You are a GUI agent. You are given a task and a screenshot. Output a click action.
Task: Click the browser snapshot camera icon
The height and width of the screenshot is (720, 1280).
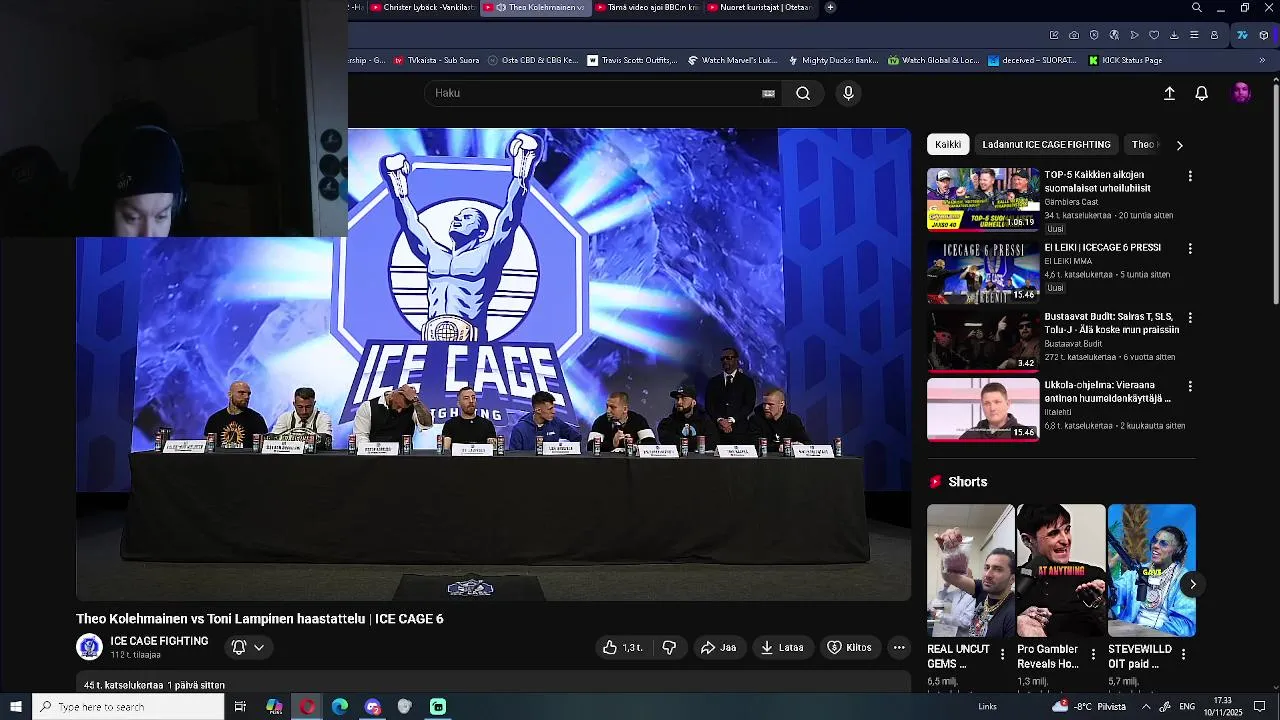click(x=1074, y=35)
